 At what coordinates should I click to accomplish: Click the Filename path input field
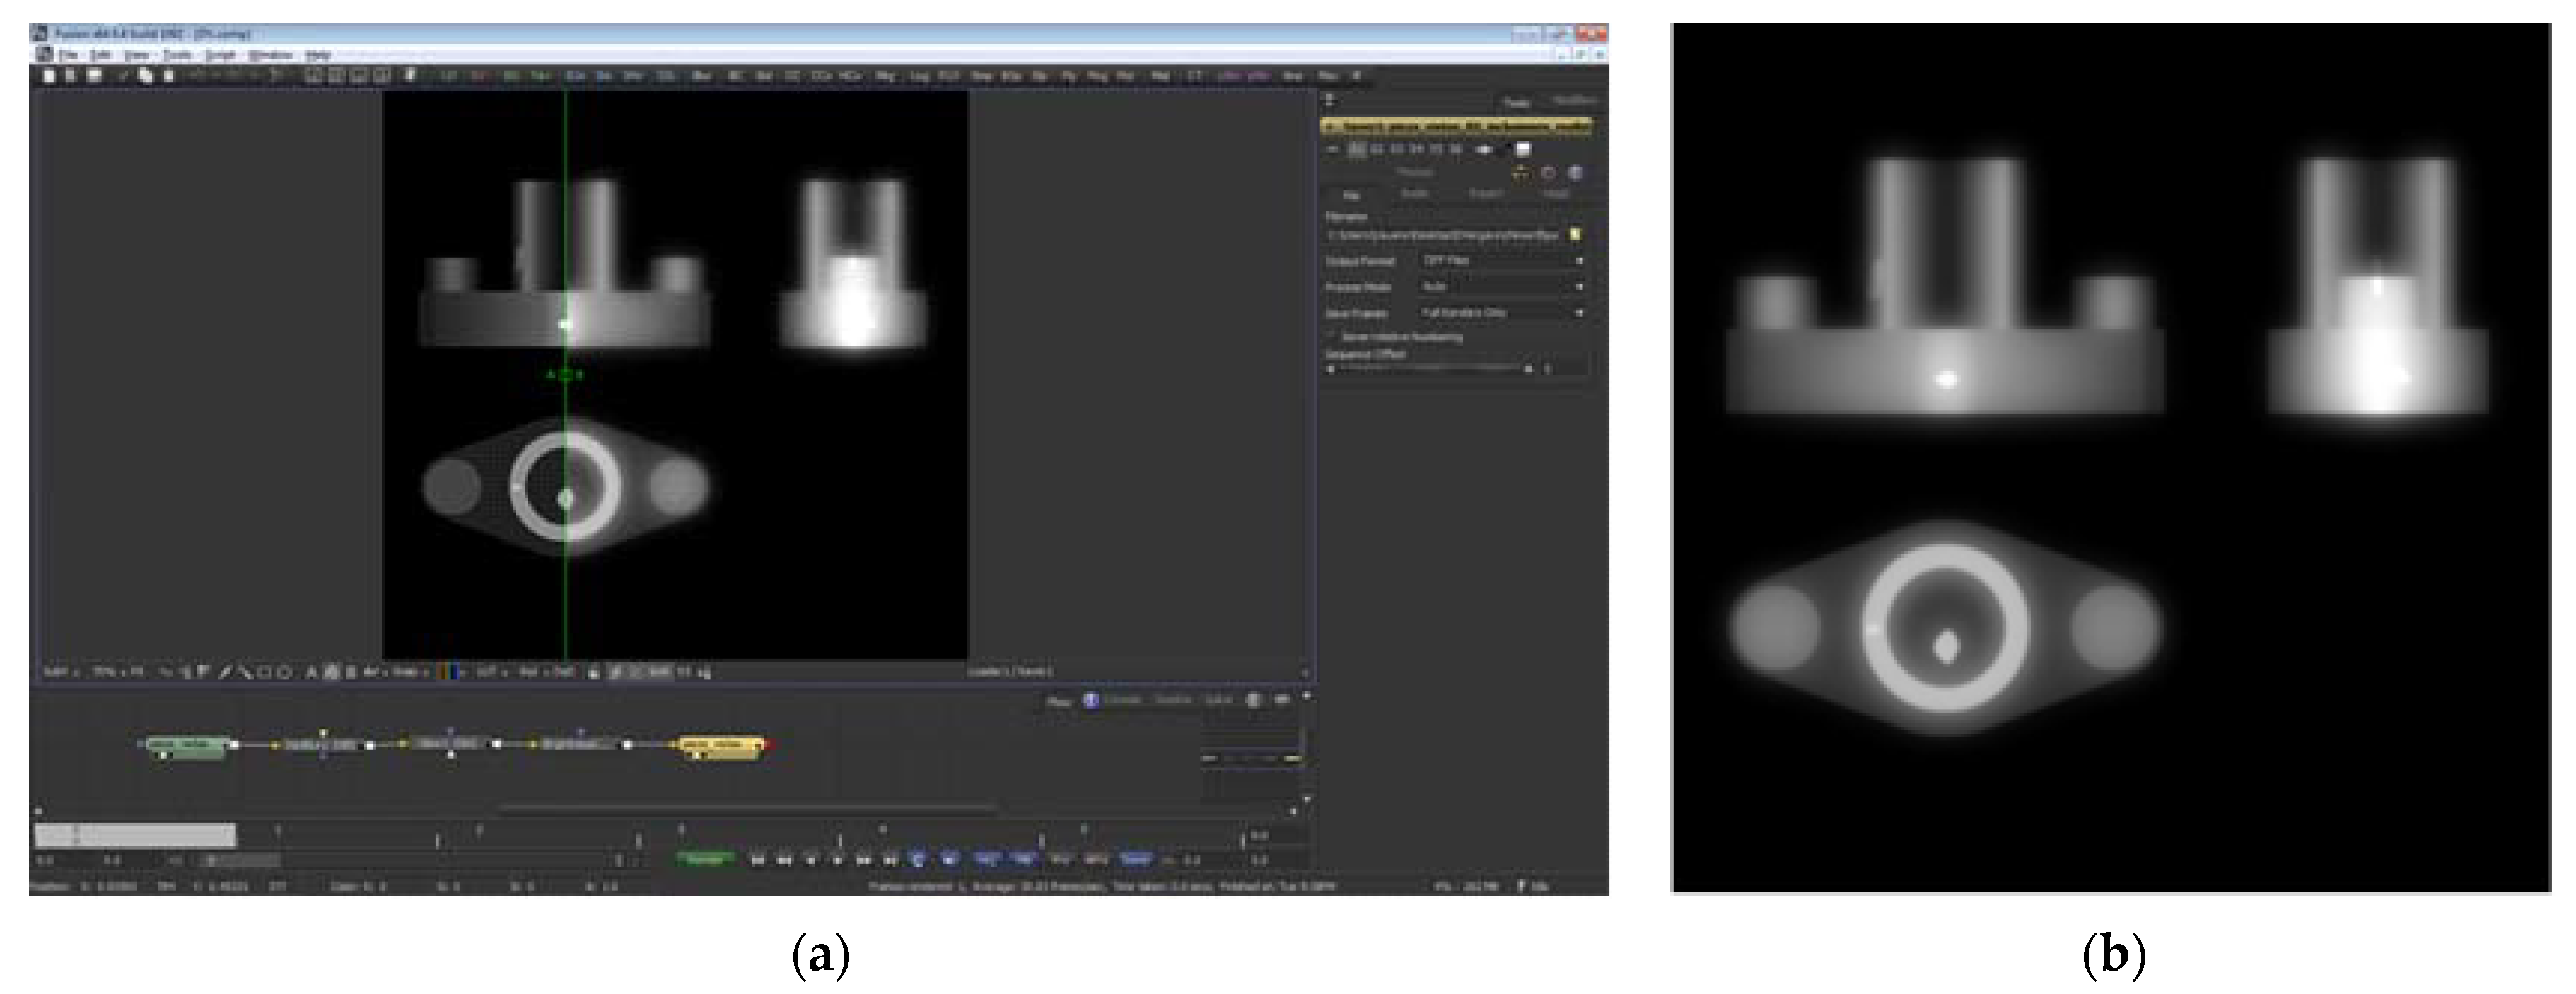tap(1445, 235)
